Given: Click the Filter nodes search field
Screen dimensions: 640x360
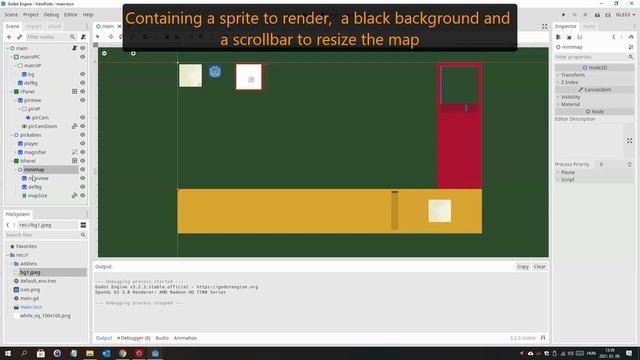Looking at the screenshot, I should 51,37.
